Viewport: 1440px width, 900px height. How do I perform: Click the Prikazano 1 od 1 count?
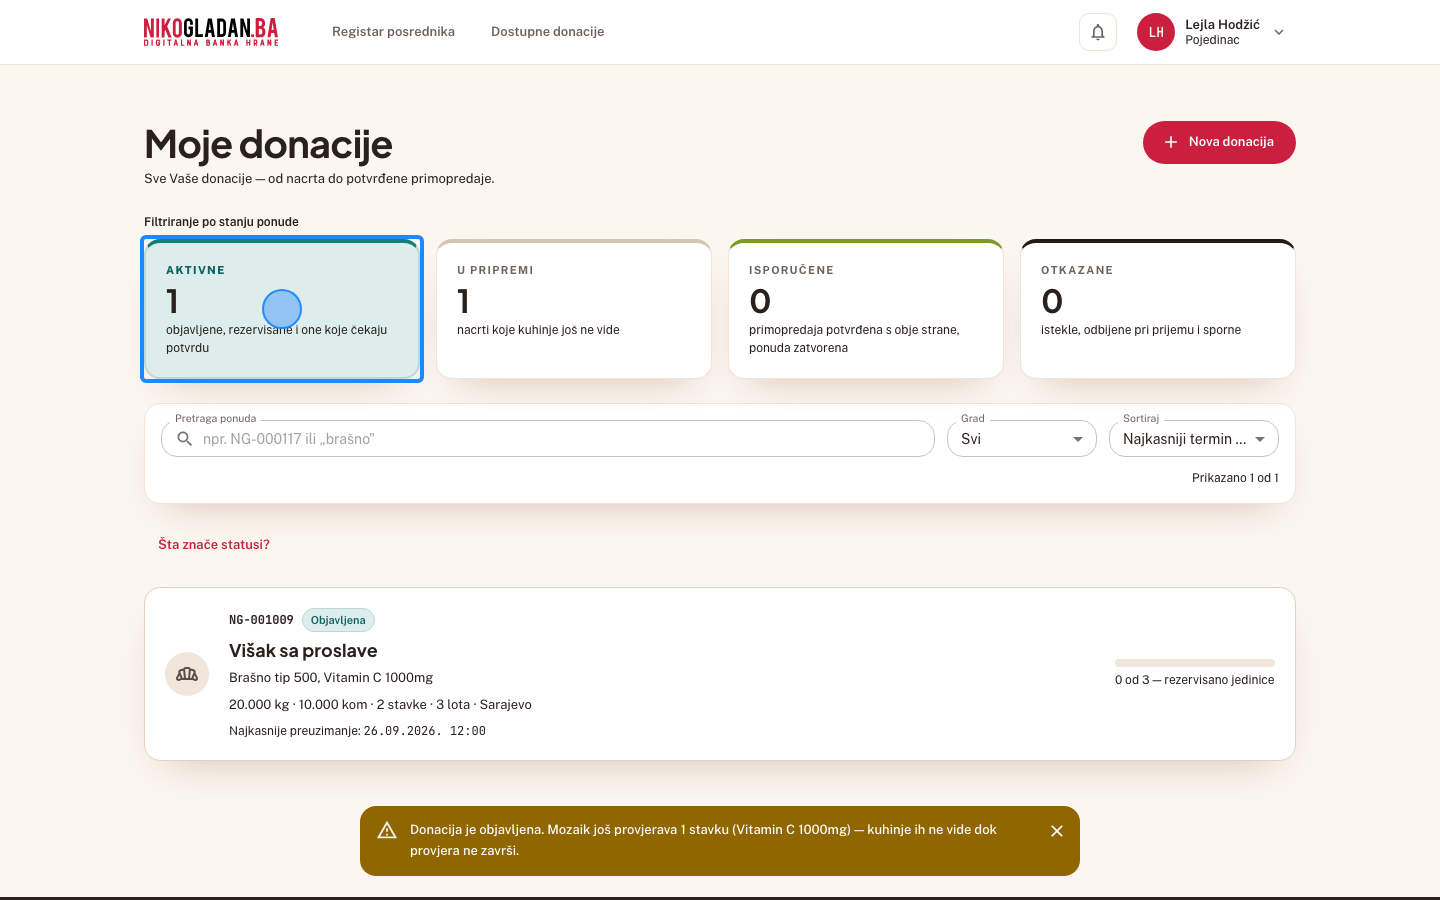(1235, 478)
